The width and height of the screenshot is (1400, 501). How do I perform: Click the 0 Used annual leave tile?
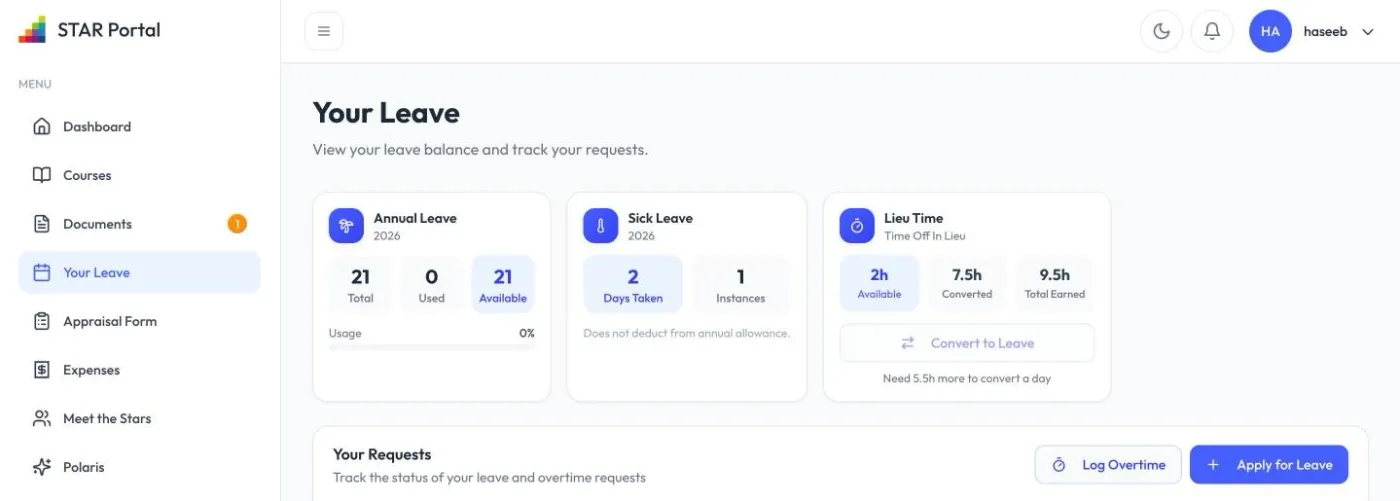tap(432, 285)
